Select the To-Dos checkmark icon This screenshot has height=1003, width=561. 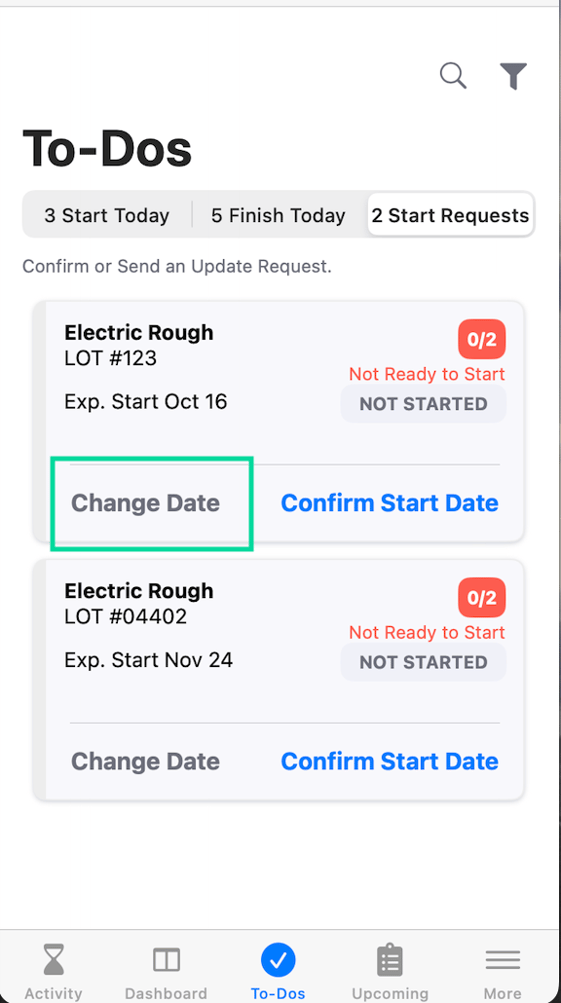click(x=278, y=960)
